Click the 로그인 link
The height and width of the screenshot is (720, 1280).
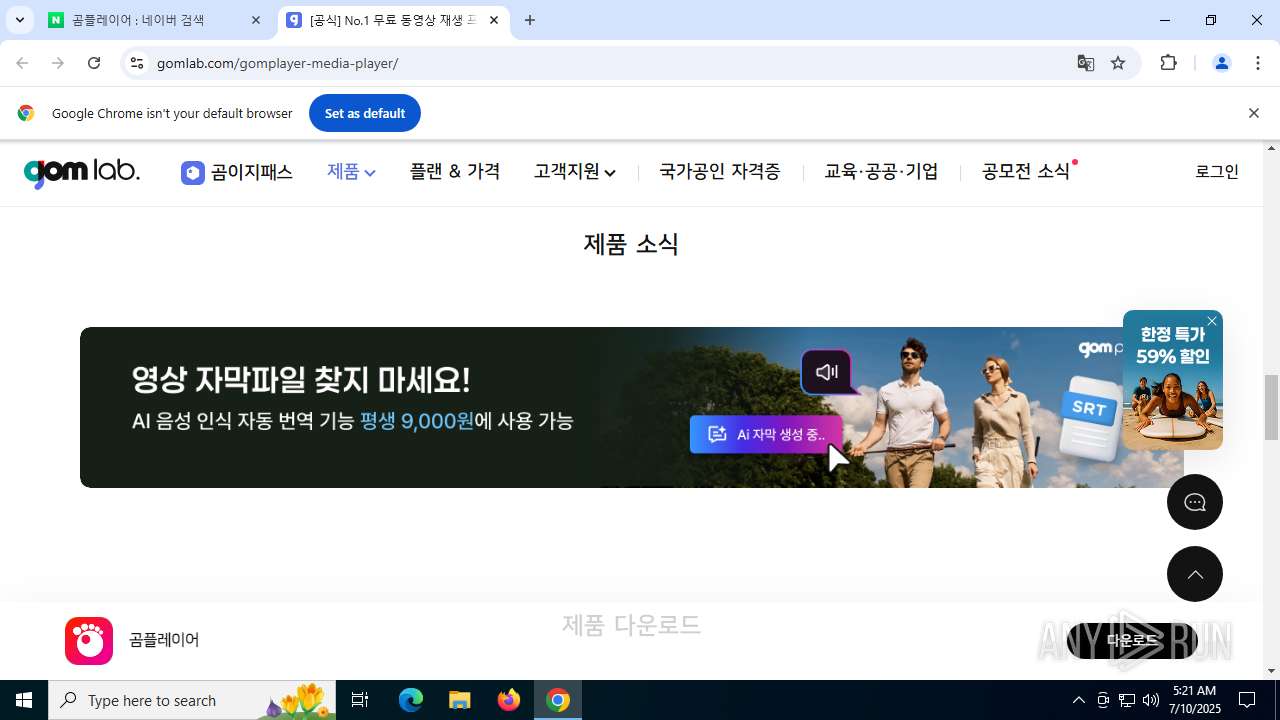click(x=1217, y=172)
